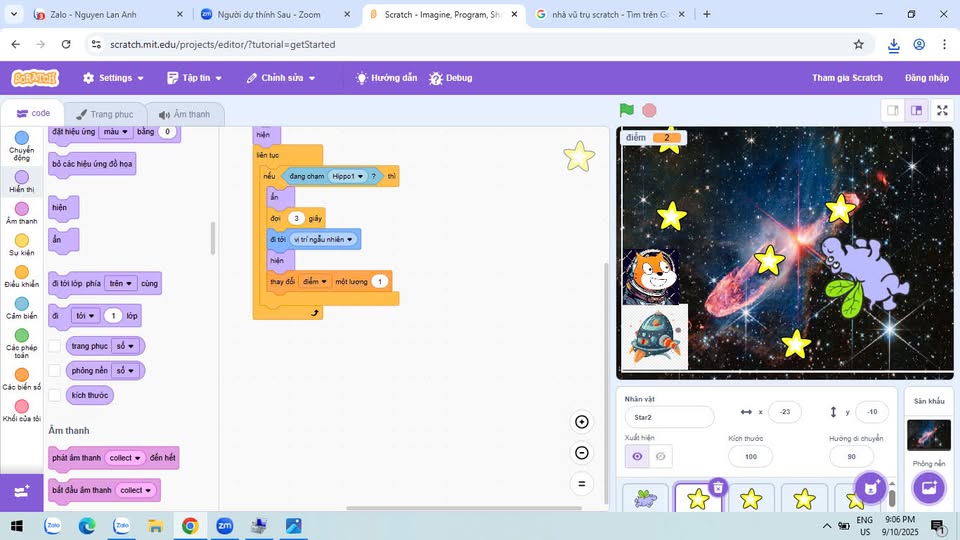Open Zoom app in the taskbar
Screen dimensions: 960x540
point(225,526)
